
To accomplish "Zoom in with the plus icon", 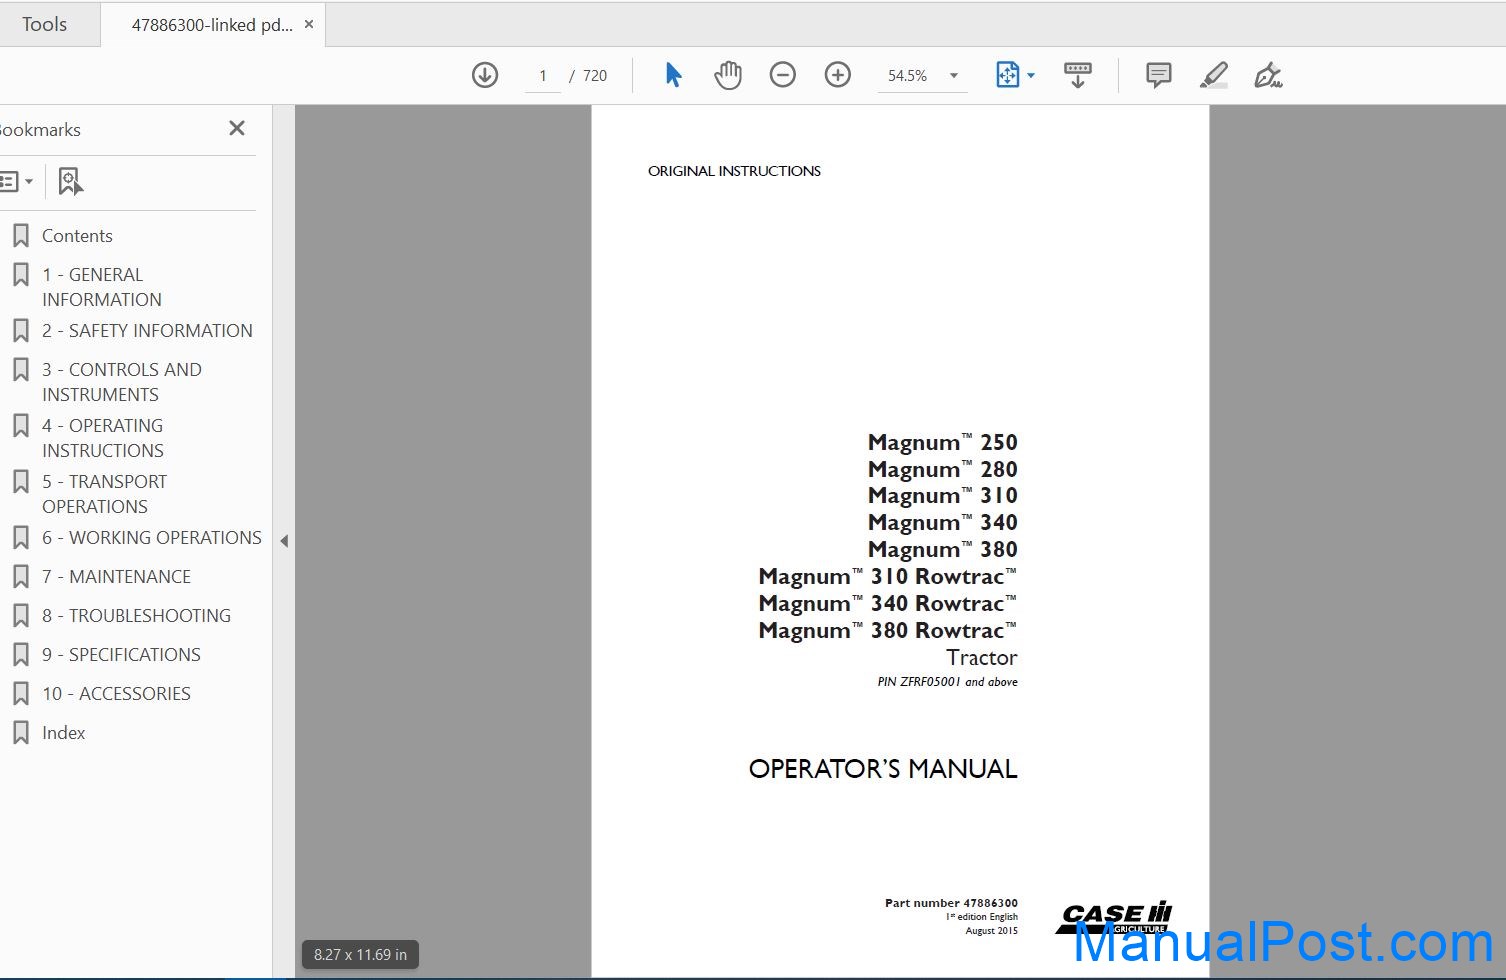I will [x=838, y=75].
